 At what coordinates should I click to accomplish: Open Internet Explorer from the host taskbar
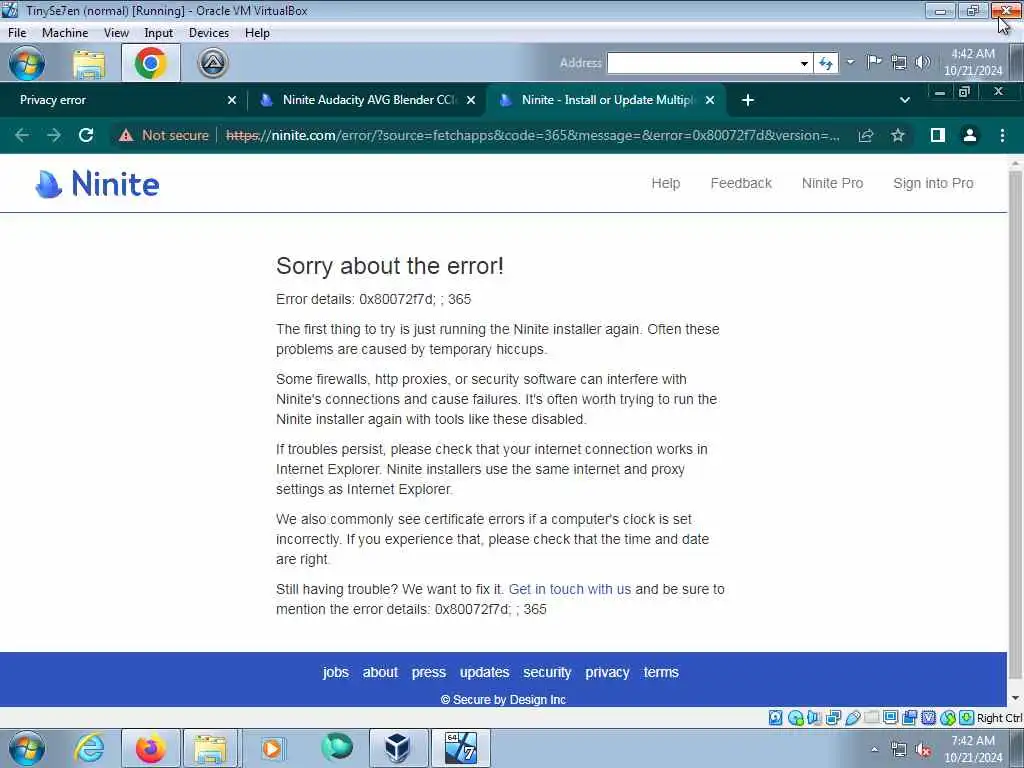pos(89,748)
